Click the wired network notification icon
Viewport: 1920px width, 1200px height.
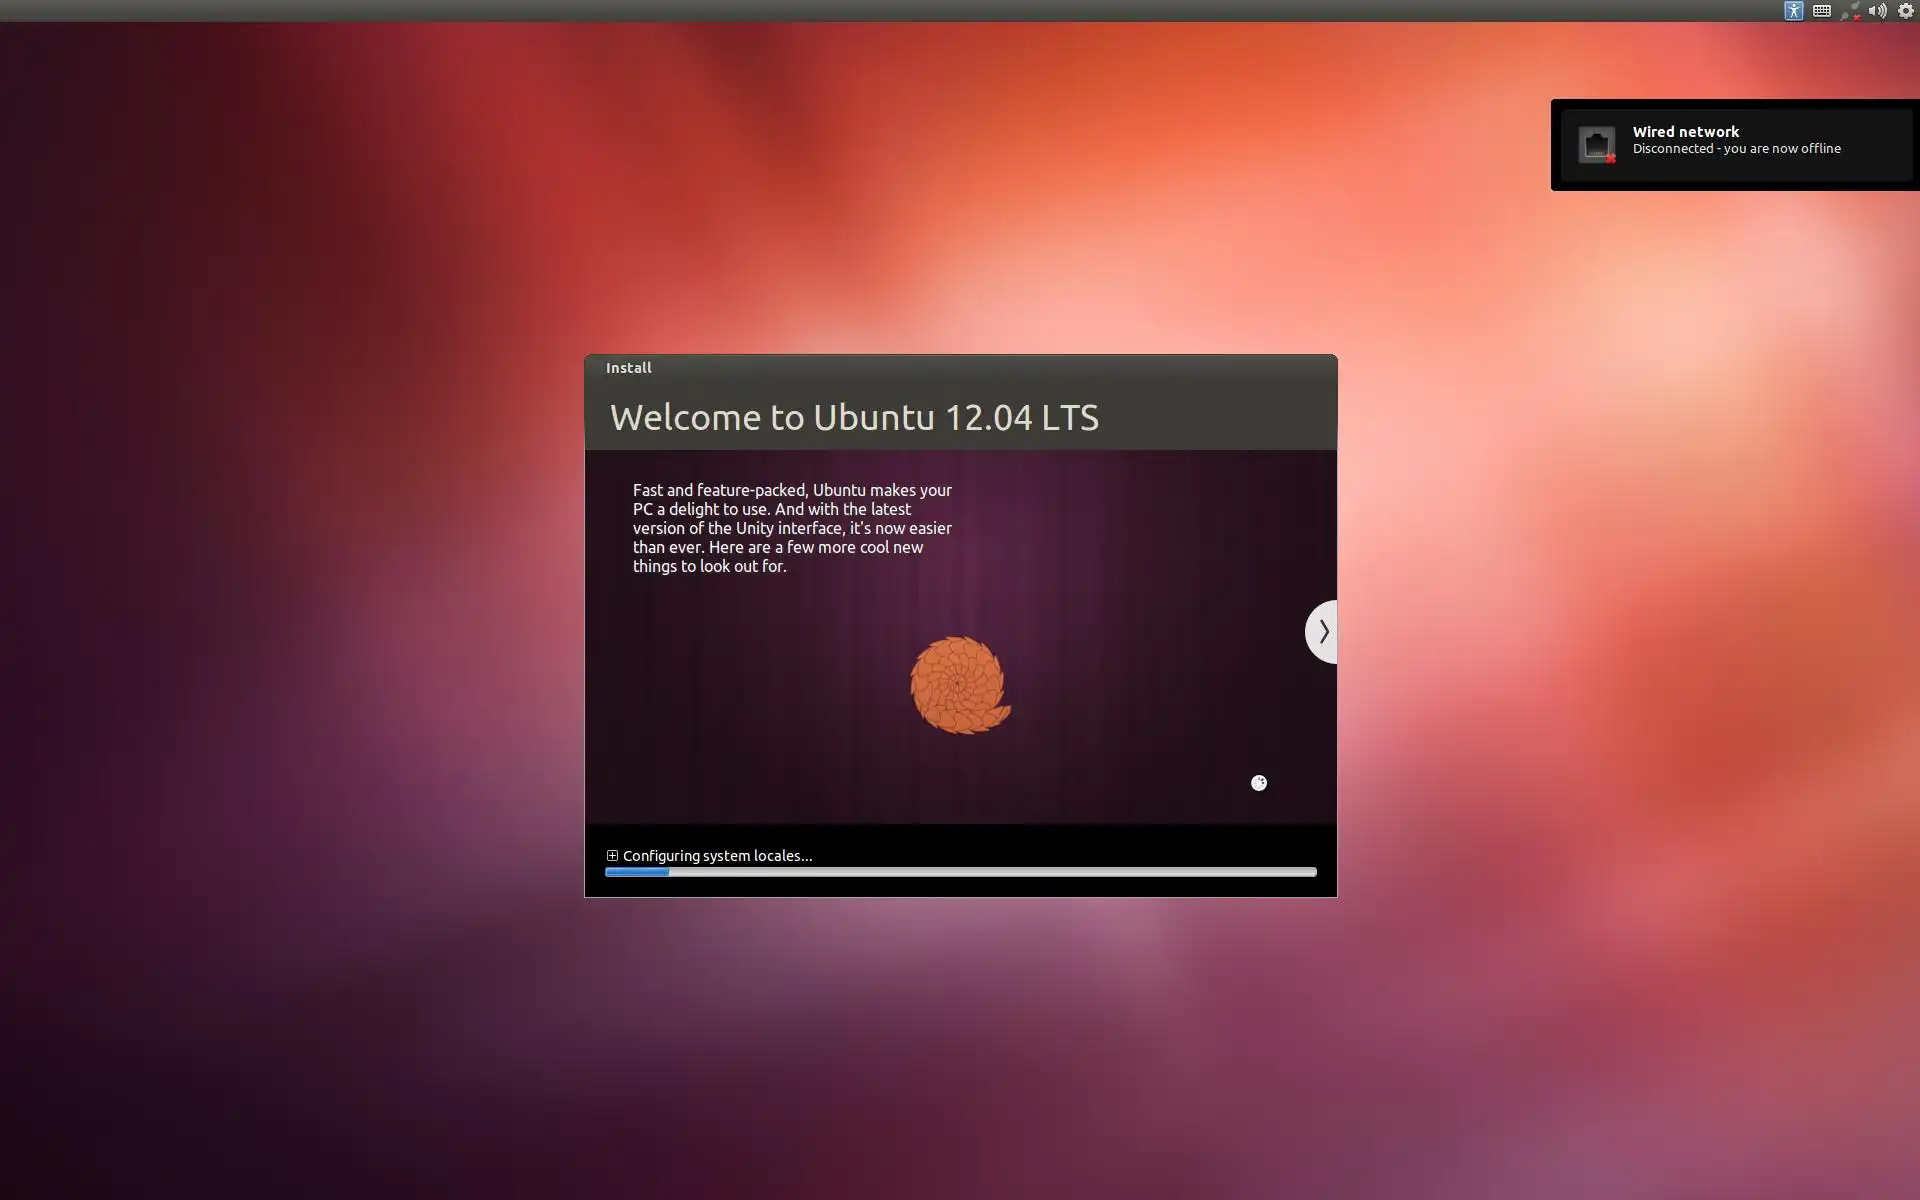click(1596, 144)
